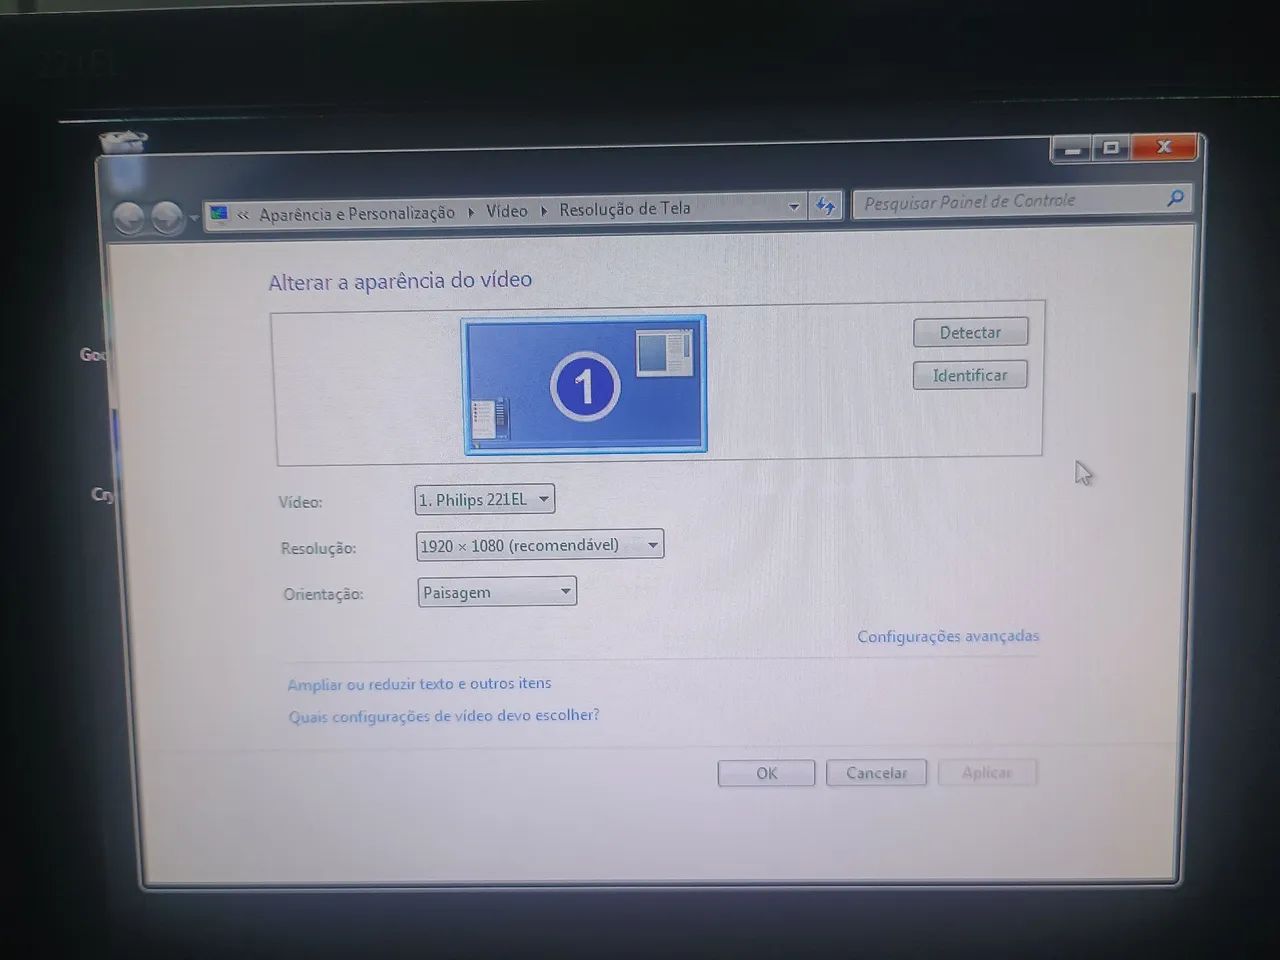Click the chevron before Aparência e Personalização
The height and width of the screenshot is (960, 1280).
pyautogui.click(x=243, y=213)
